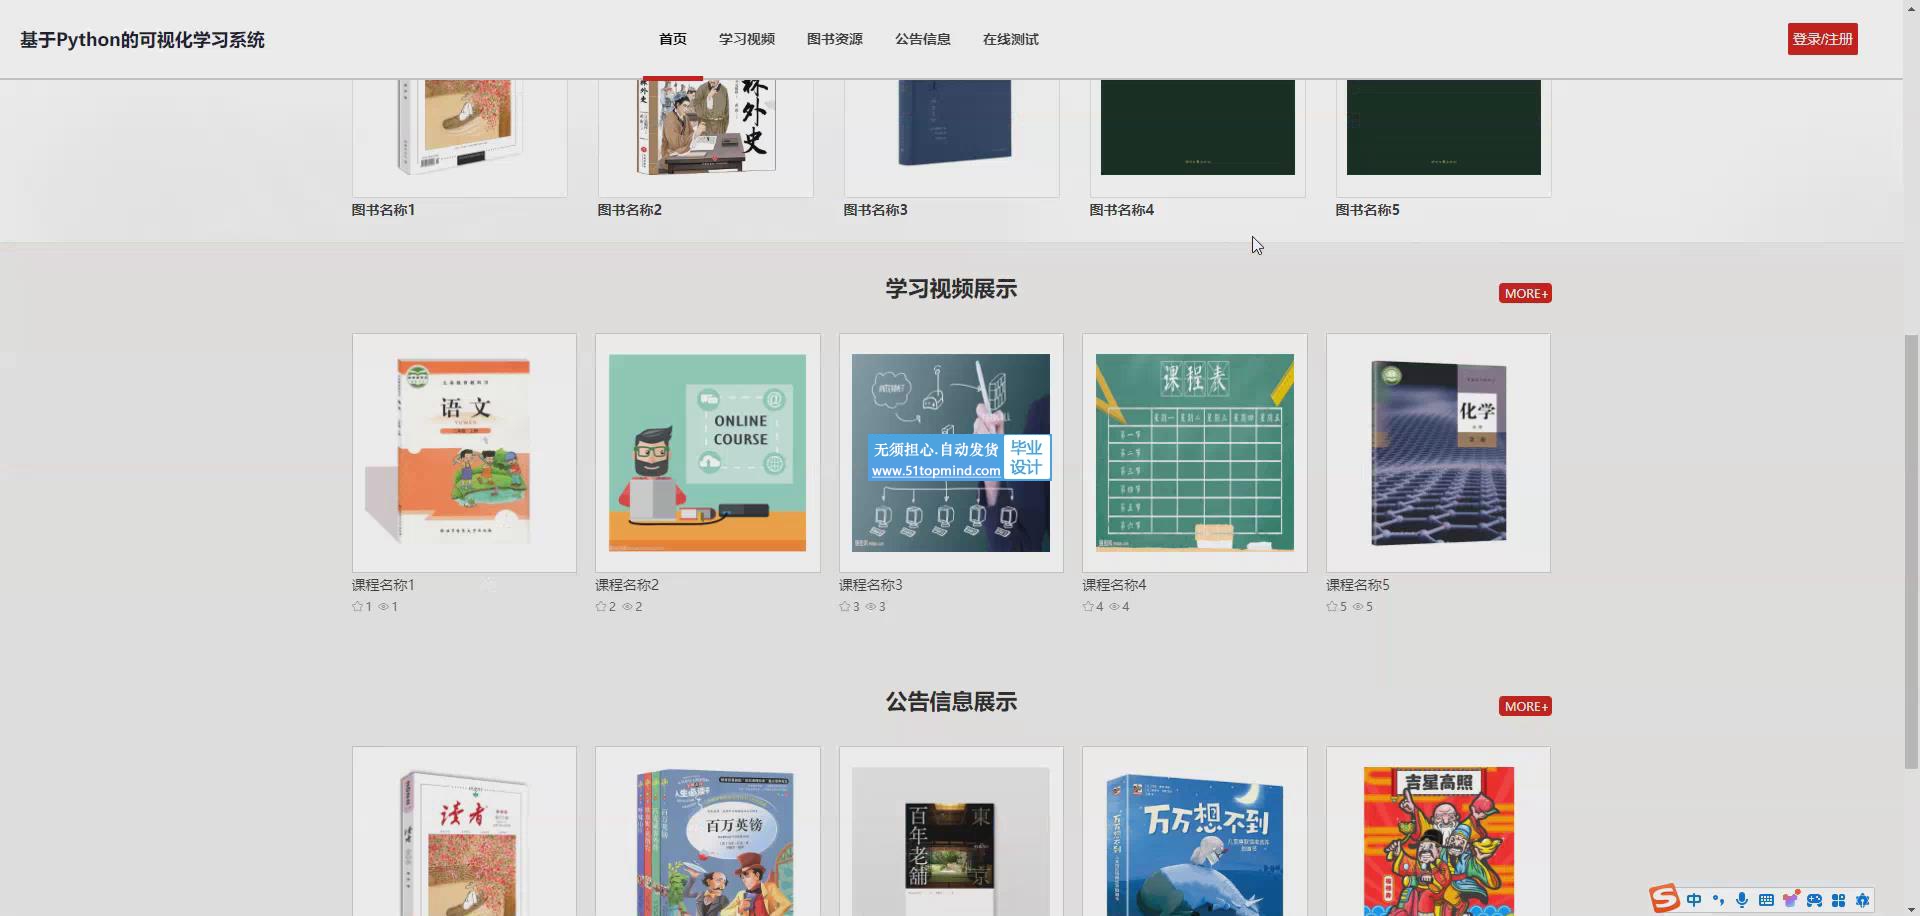Screen dimensions: 1920x916
Task: Open the 学习视频 navigation menu item
Action: coord(746,39)
